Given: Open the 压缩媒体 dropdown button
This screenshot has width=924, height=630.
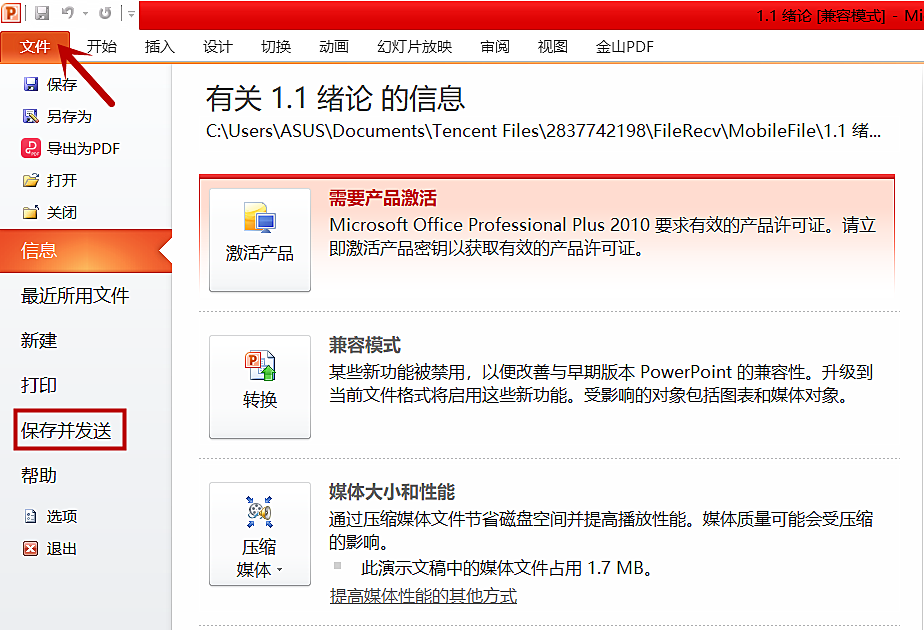Looking at the screenshot, I should 260,534.
